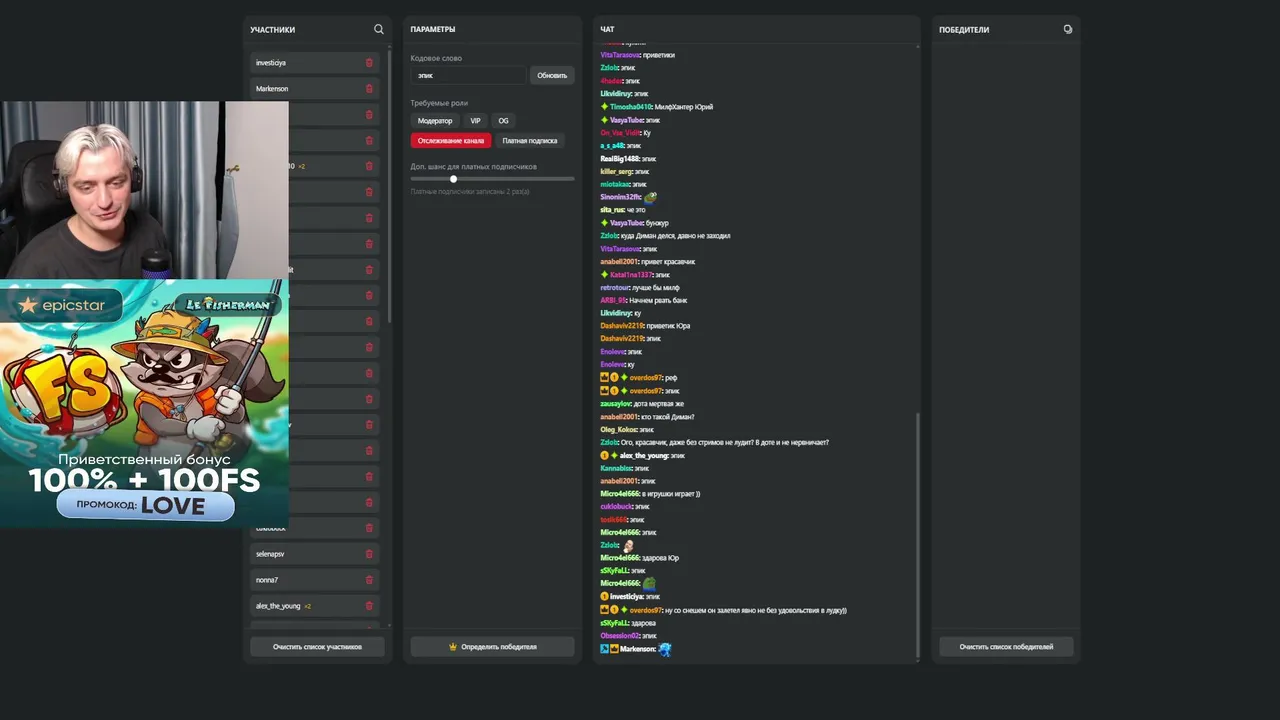
Task: Click the 'Платные подписчики записаны 2 раз(а)' note
Action: tap(470, 192)
